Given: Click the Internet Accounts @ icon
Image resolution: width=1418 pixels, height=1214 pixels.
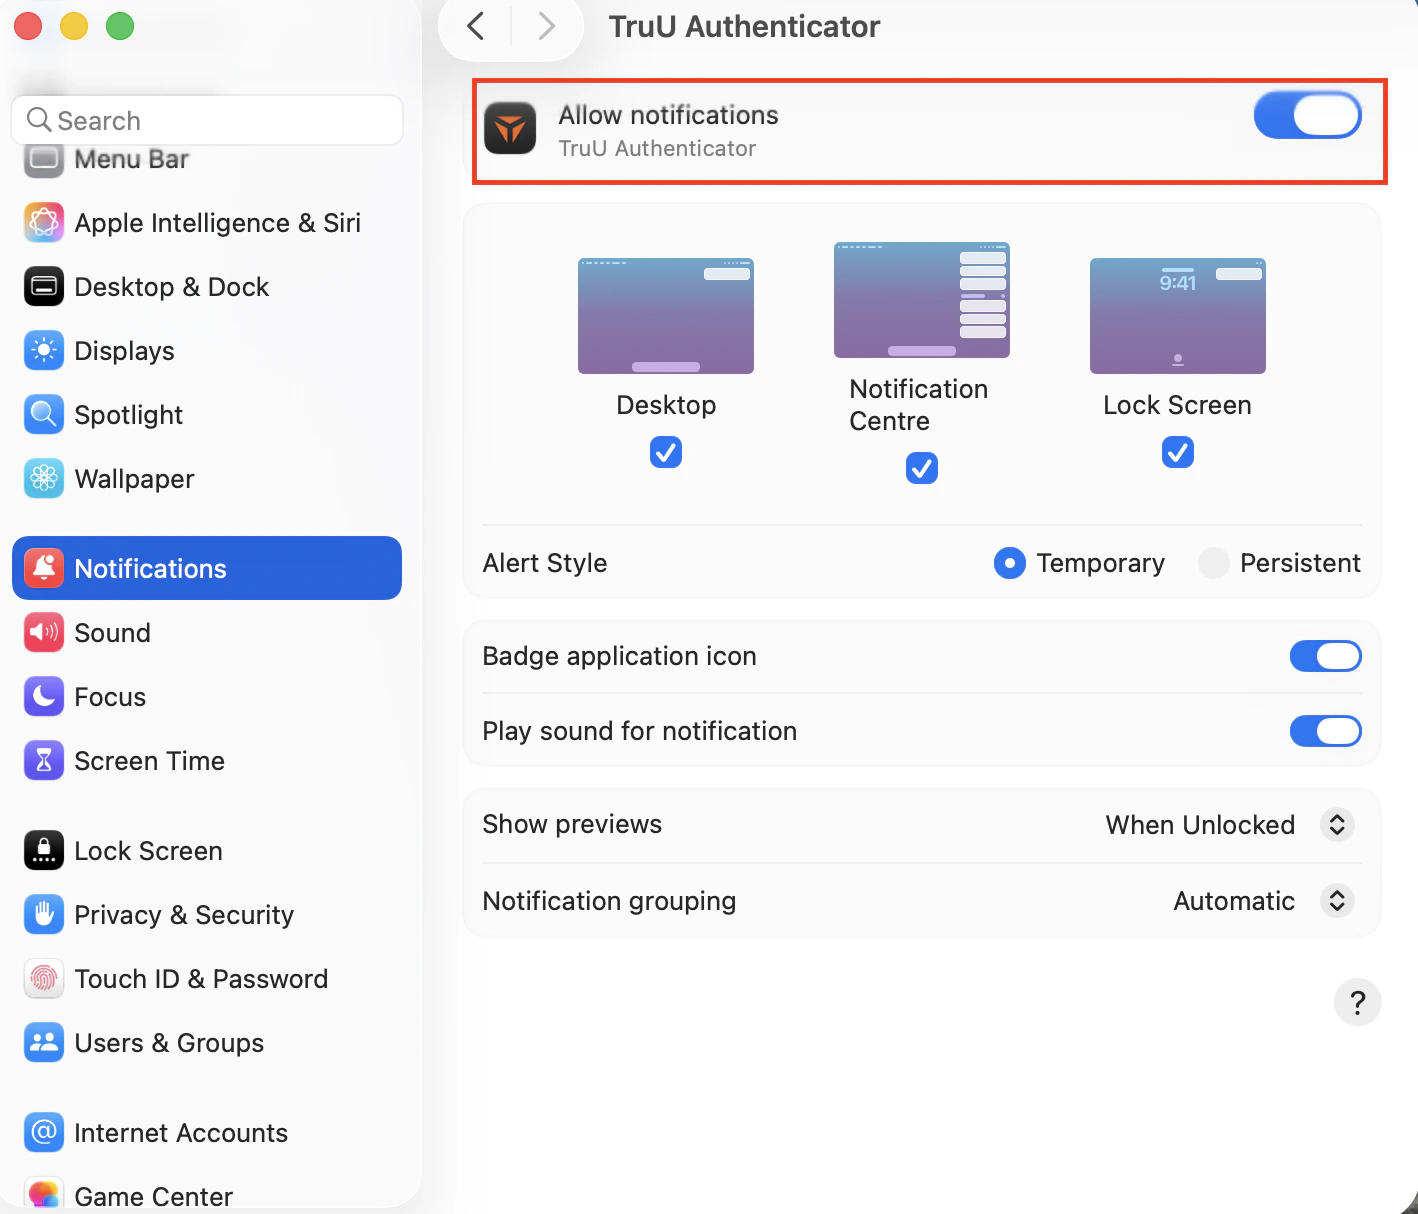Looking at the screenshot, I should [x=44, y=1133].
